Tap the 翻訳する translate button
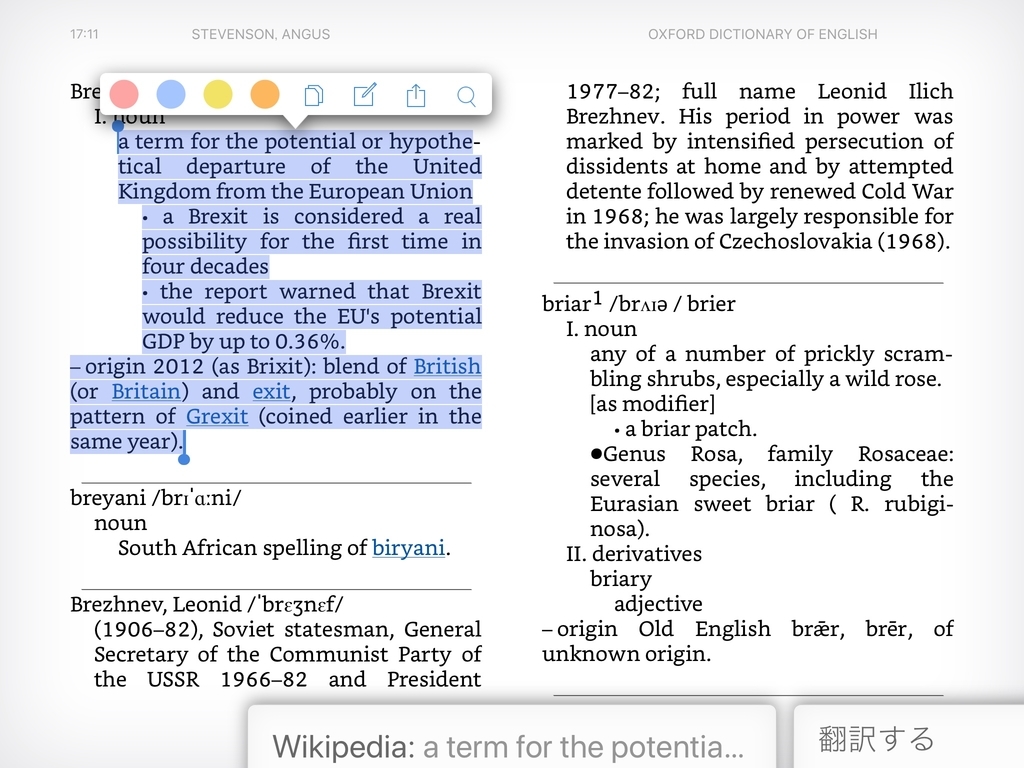Image resolution: width=1024 pixels, height=768 pixels. (x=908, y=736)
